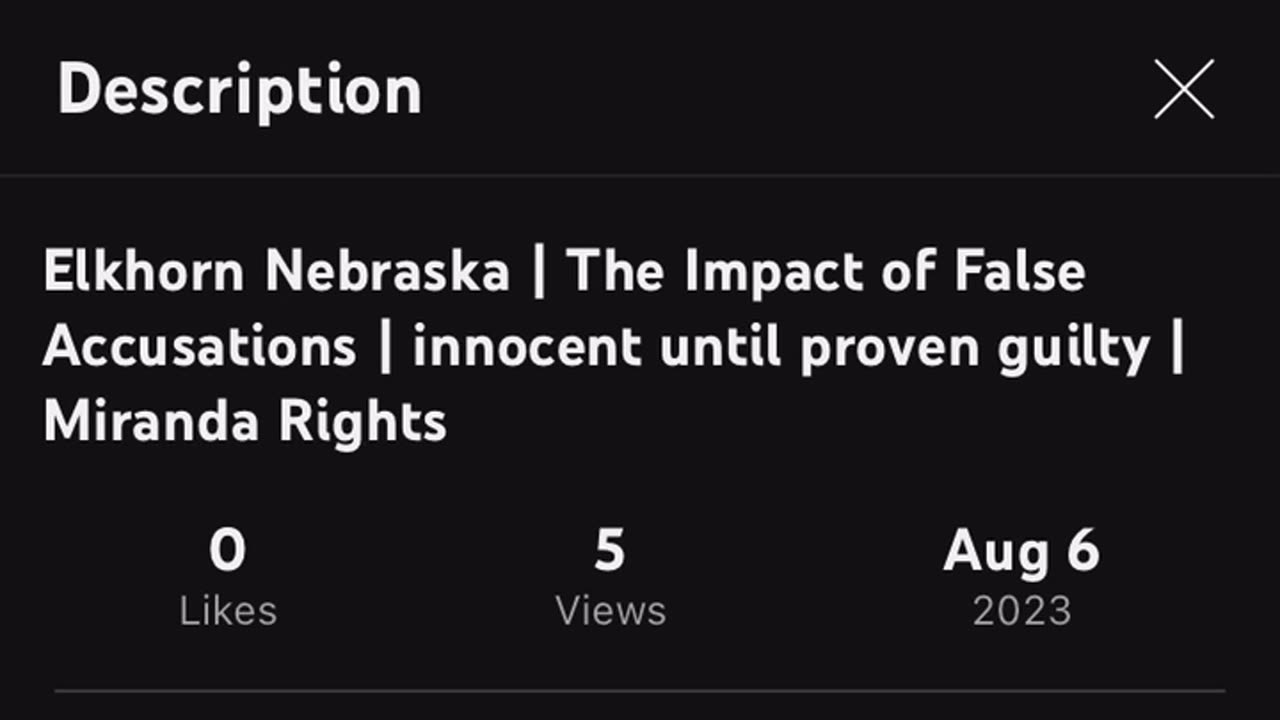The width and height of the screenshot is (1280, 720).
Task: Click the pipe separator after "Nebraska"
Action: (539, 272)
